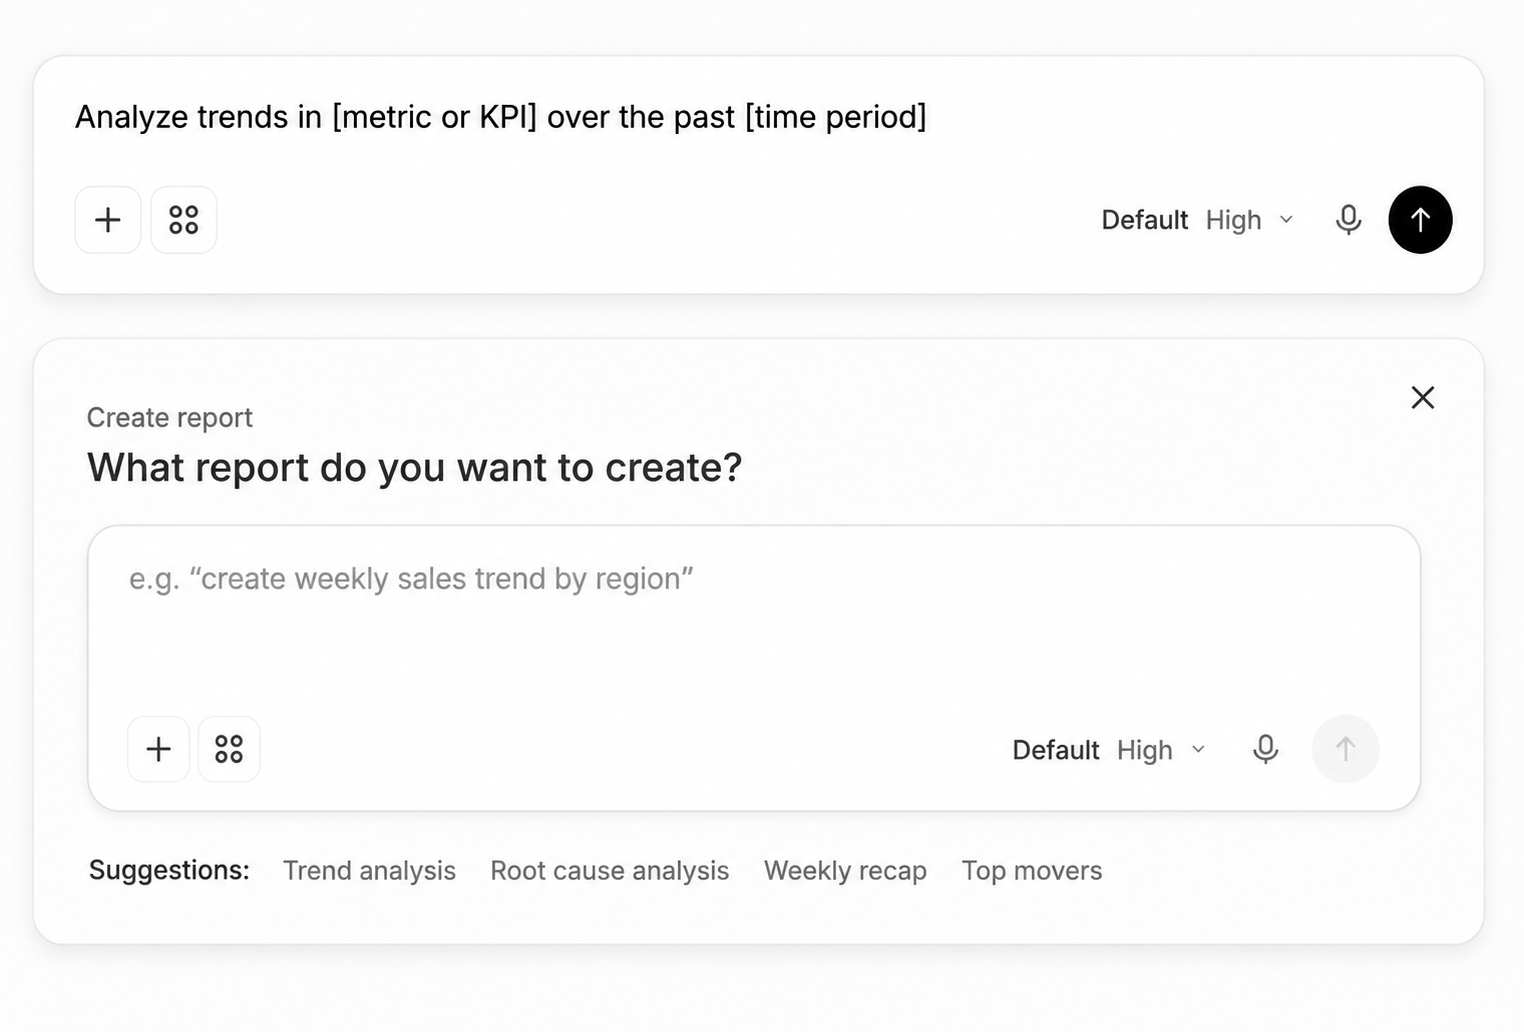Close the Create report panel

1422,398
